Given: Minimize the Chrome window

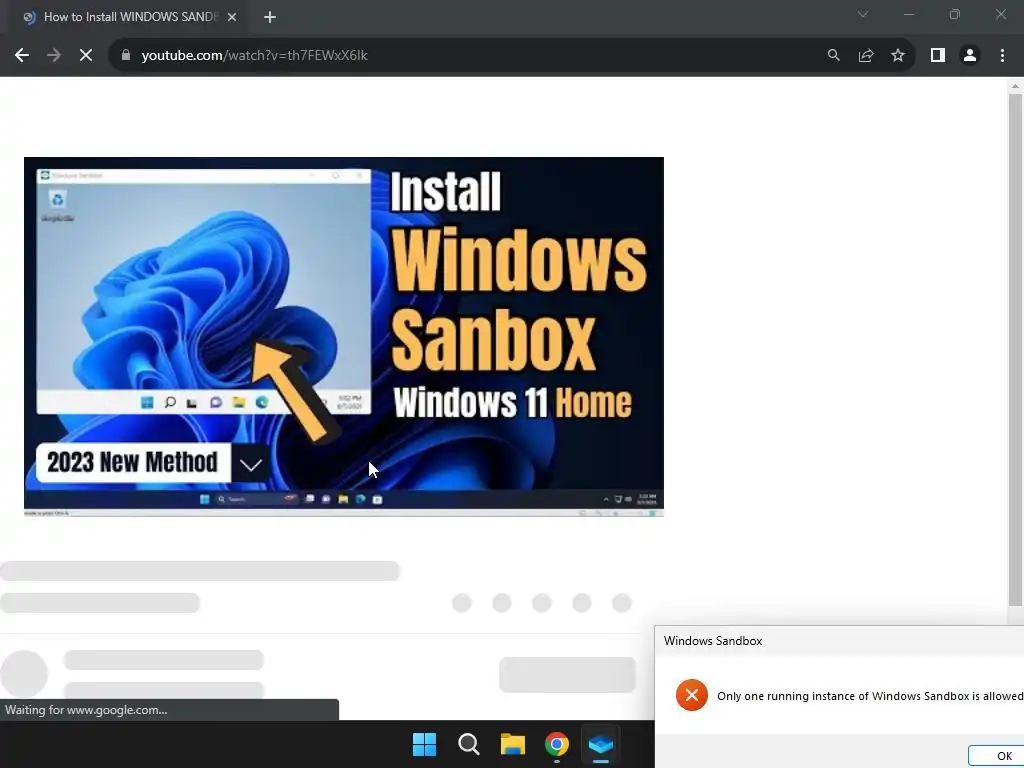Looking at the screenshot, I should pyautogui.click(x=908, y=14).
